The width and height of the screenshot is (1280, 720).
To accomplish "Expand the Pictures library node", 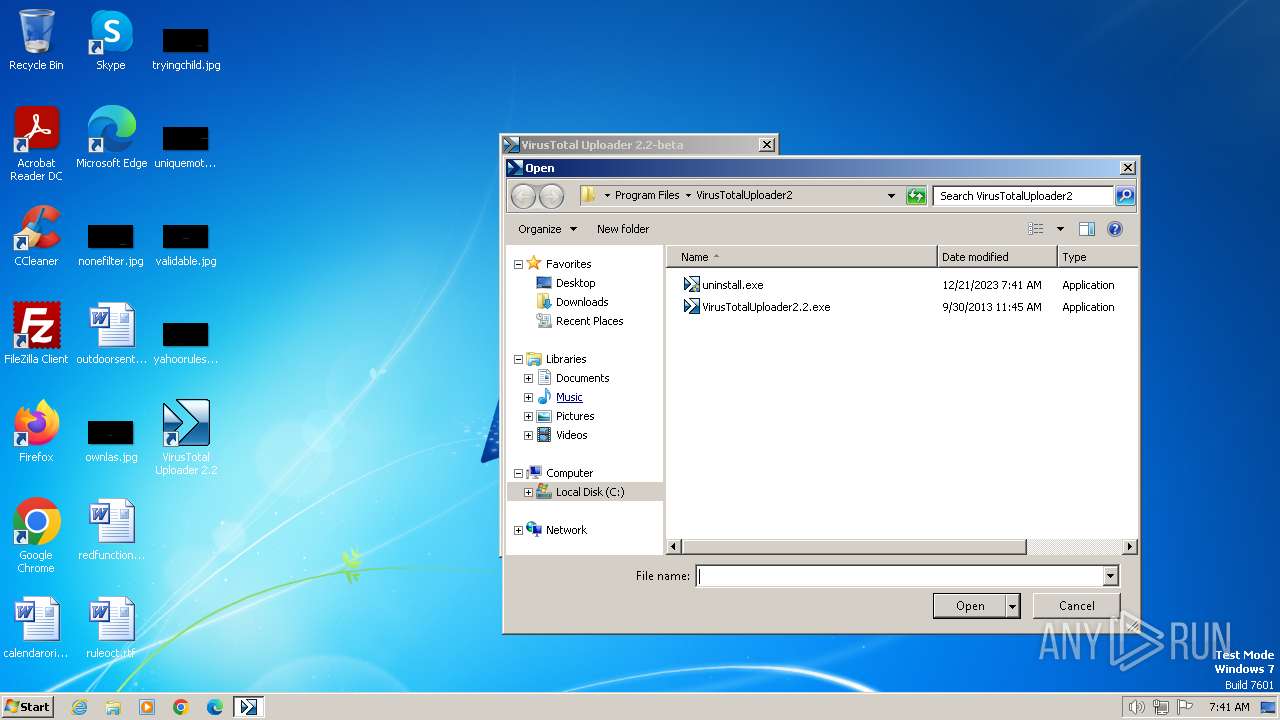I will (528, 416).
